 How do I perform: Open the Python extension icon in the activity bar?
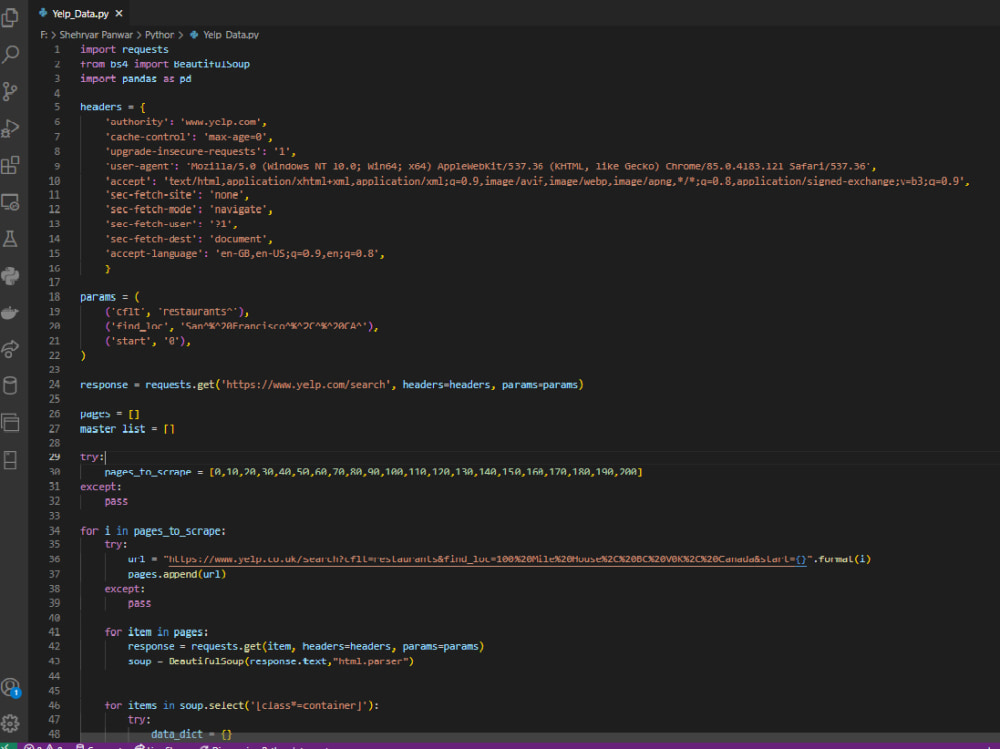(x=10, y=276)
